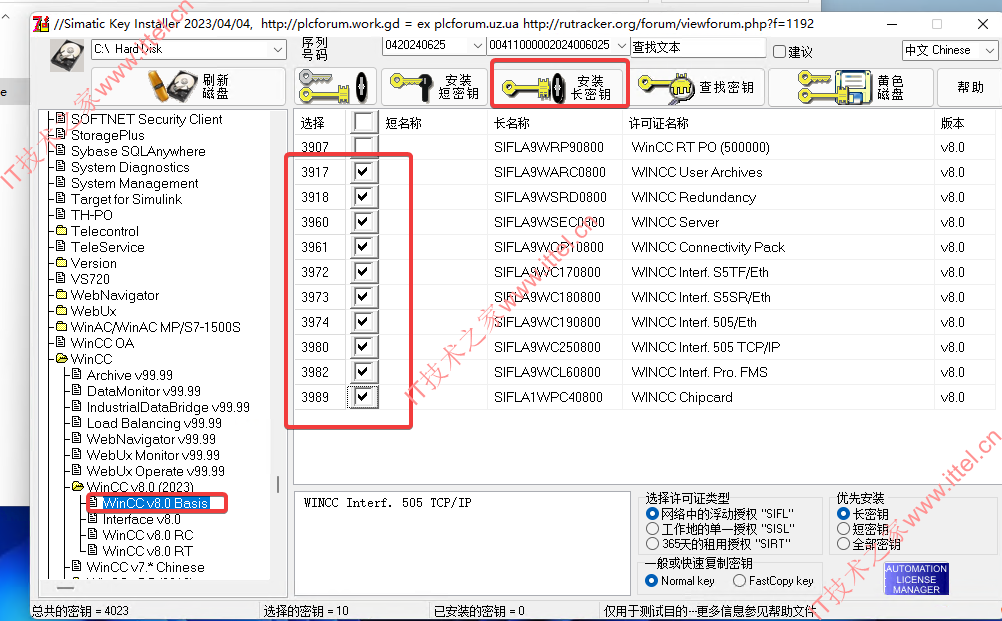Click the folder icon beside WebUx
This screenshot has width=1002, height=621.
(x=61, y=310)
